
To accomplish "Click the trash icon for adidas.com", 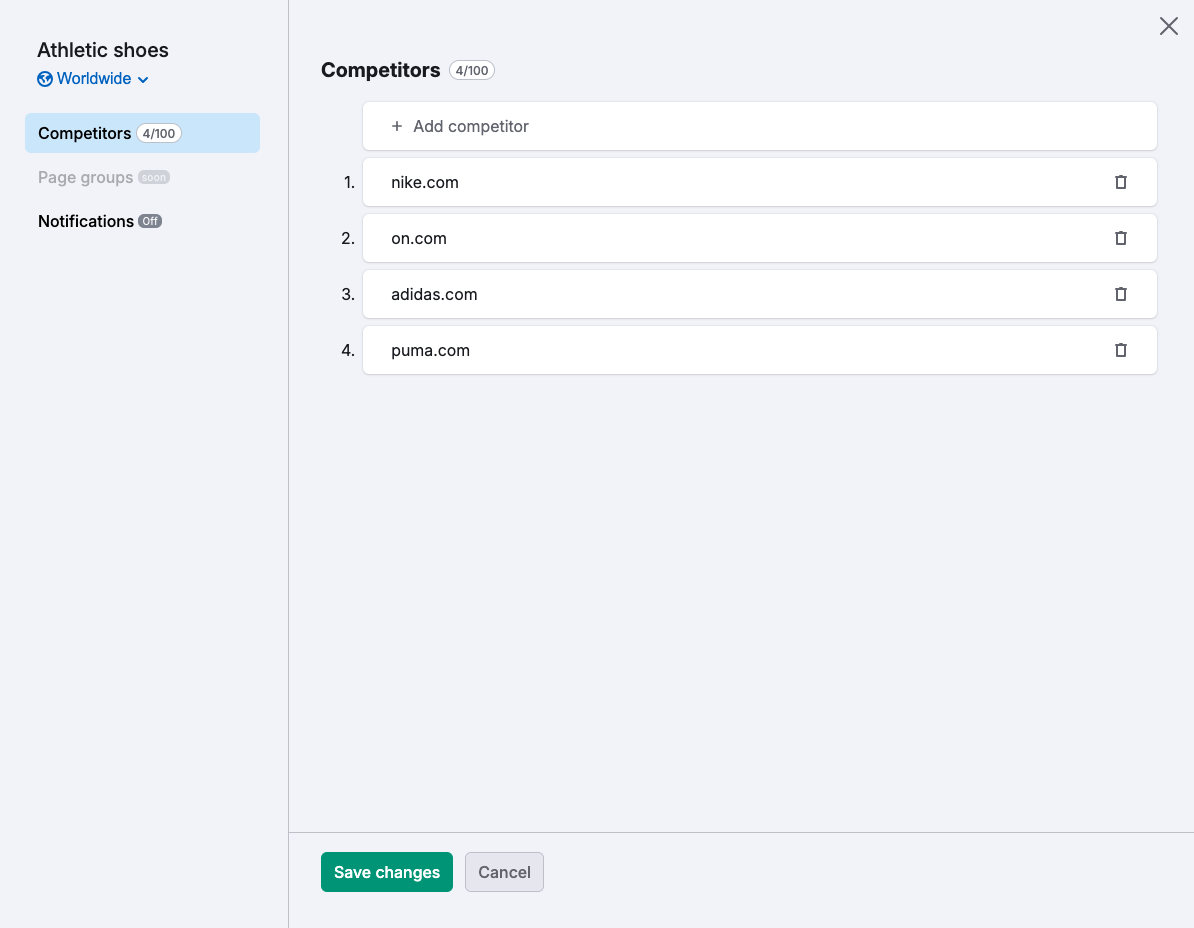I will click(x=1120, y=294).
